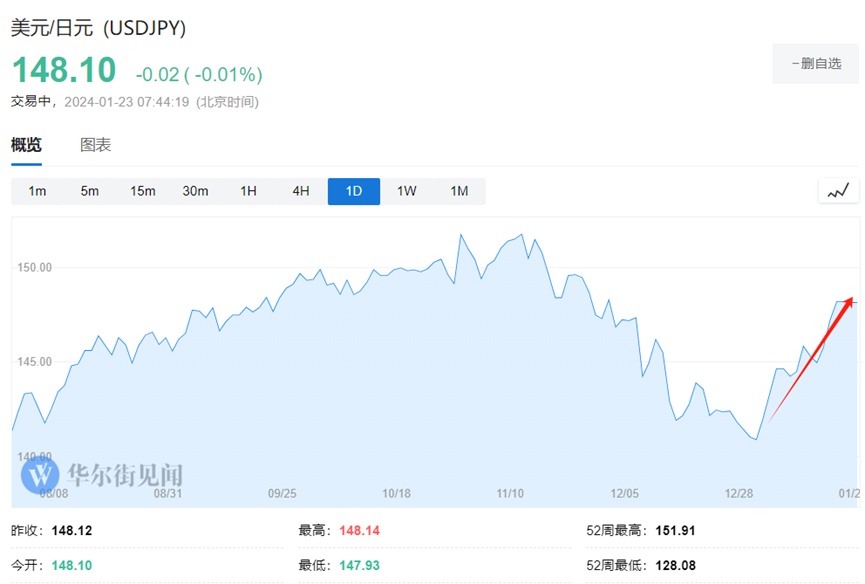This screenshot has width=865, height=584.
Task: Click the 148.10 current price
Action: click(64, 71)
